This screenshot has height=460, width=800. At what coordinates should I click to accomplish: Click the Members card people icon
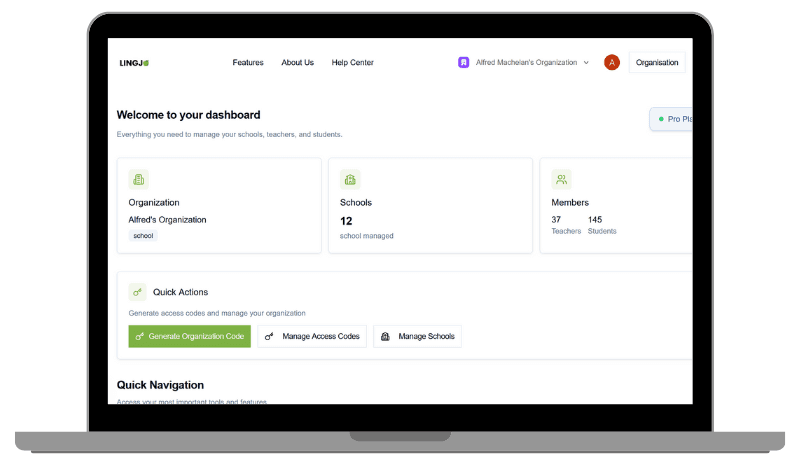click(561, 179)
